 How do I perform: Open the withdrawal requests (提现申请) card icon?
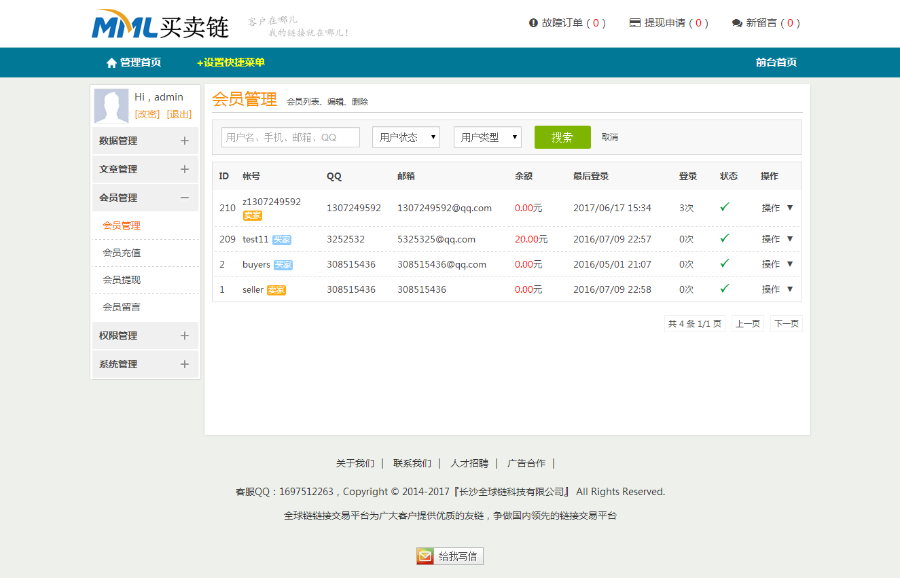pyautogui.click(x=634, y=22)
